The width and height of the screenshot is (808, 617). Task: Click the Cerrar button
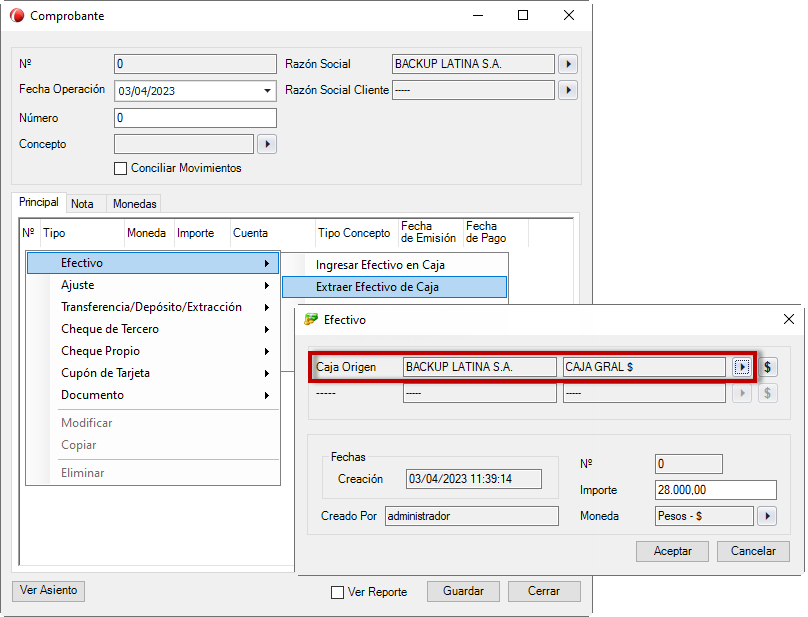[x=544, y=591]
